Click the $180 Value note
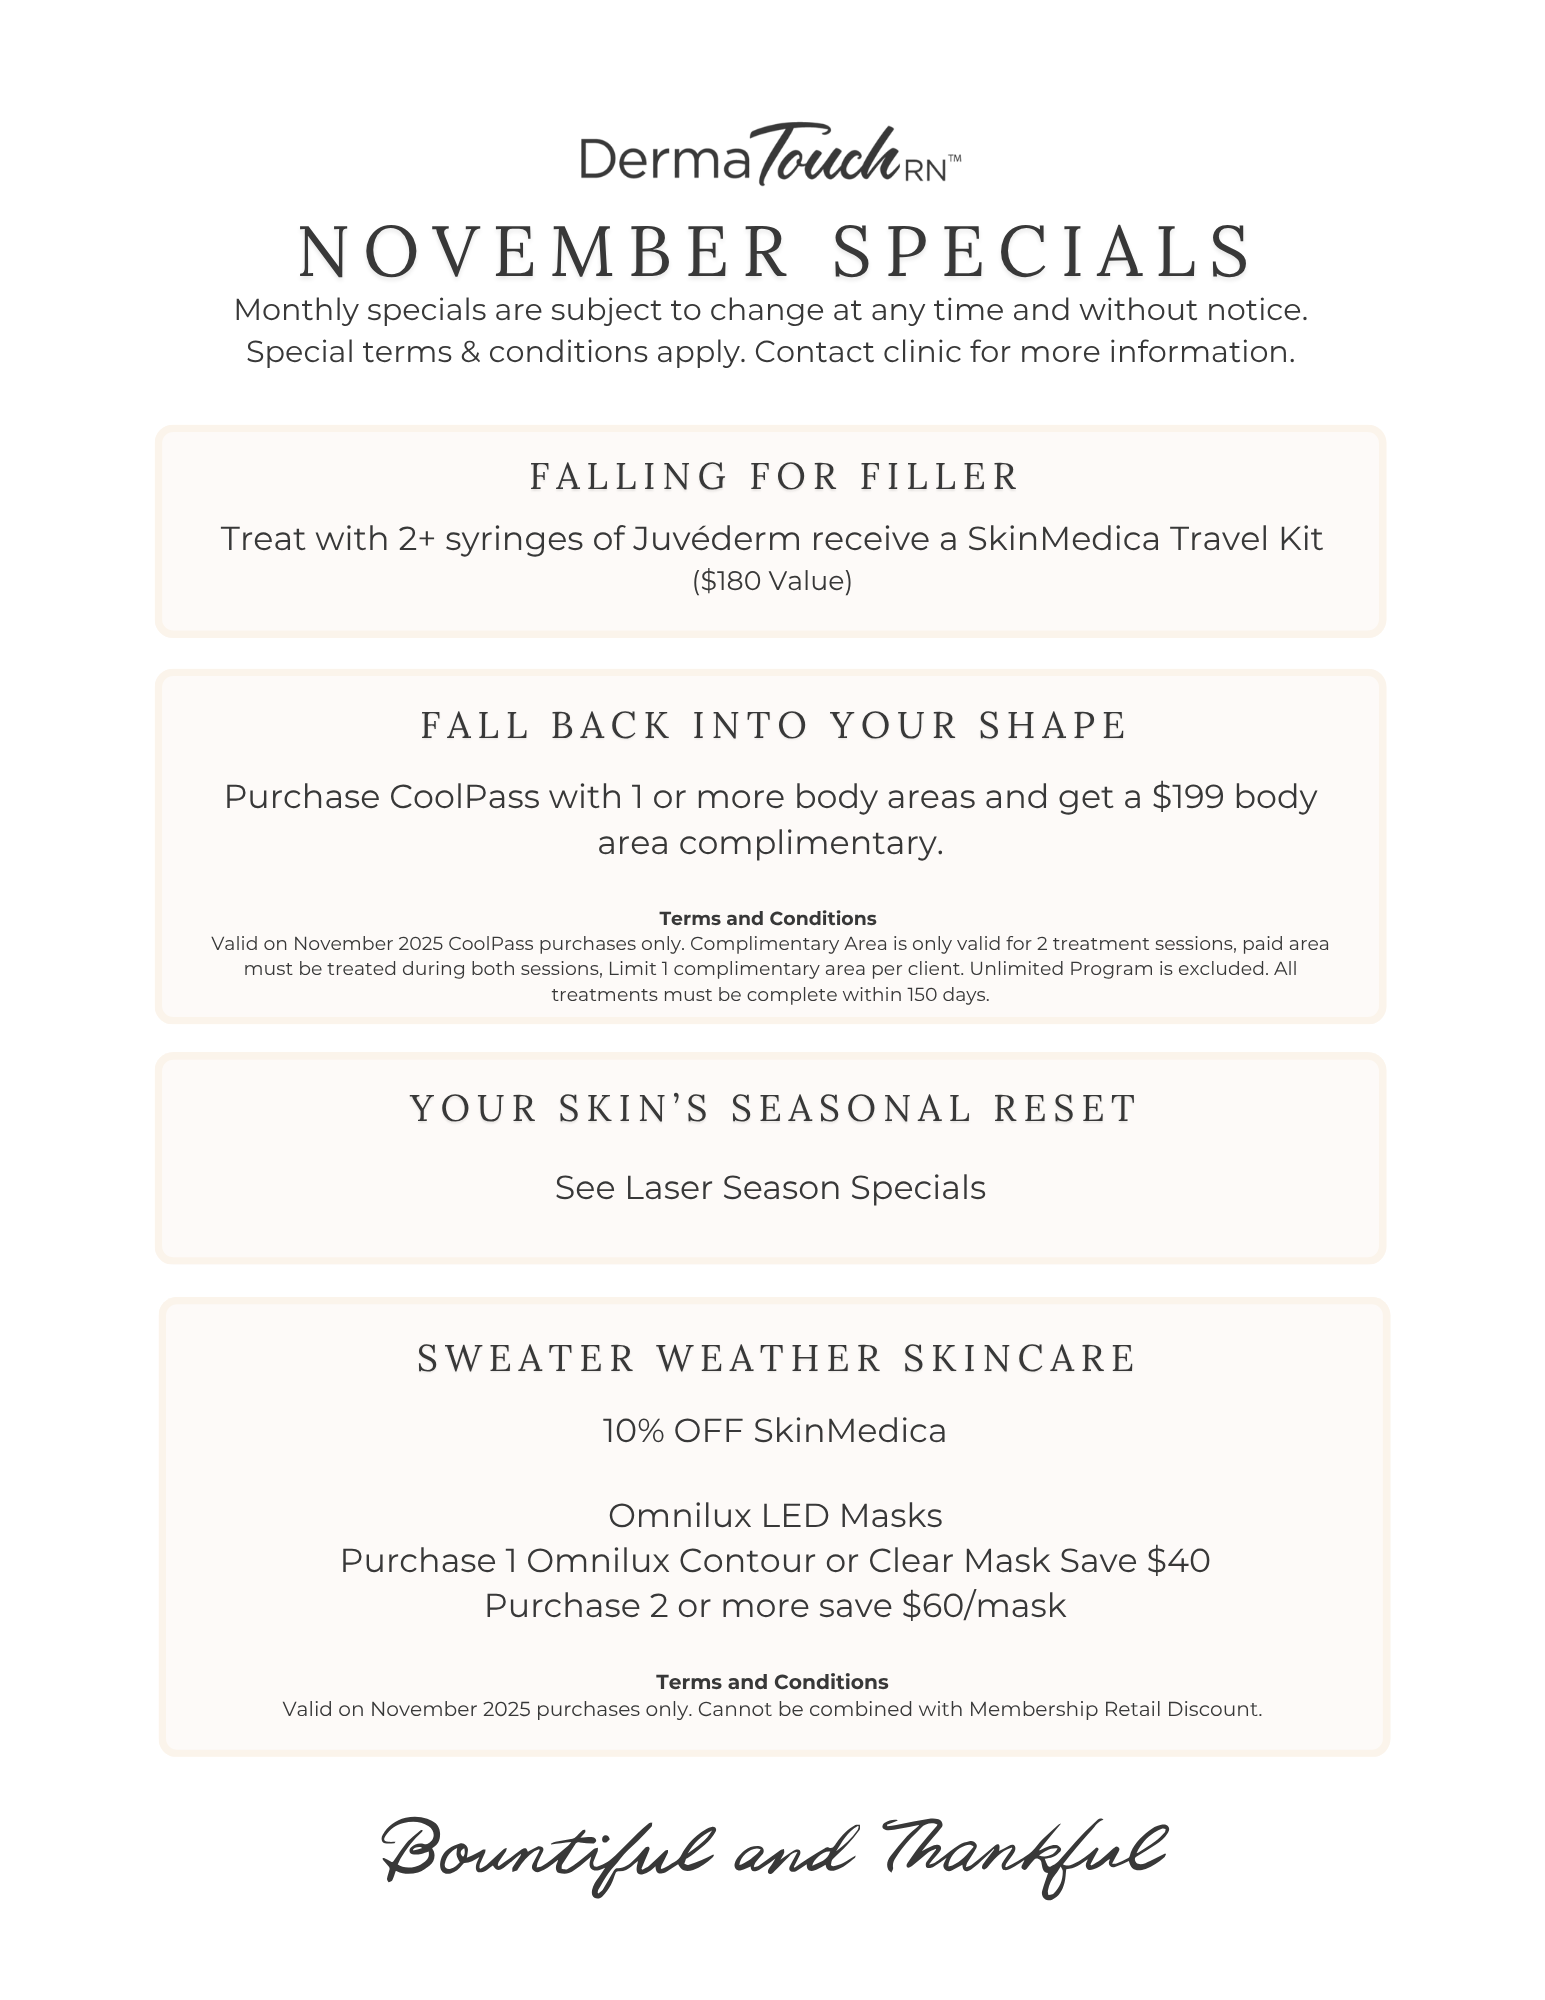 pyautogui.click(x=772, y=581)
